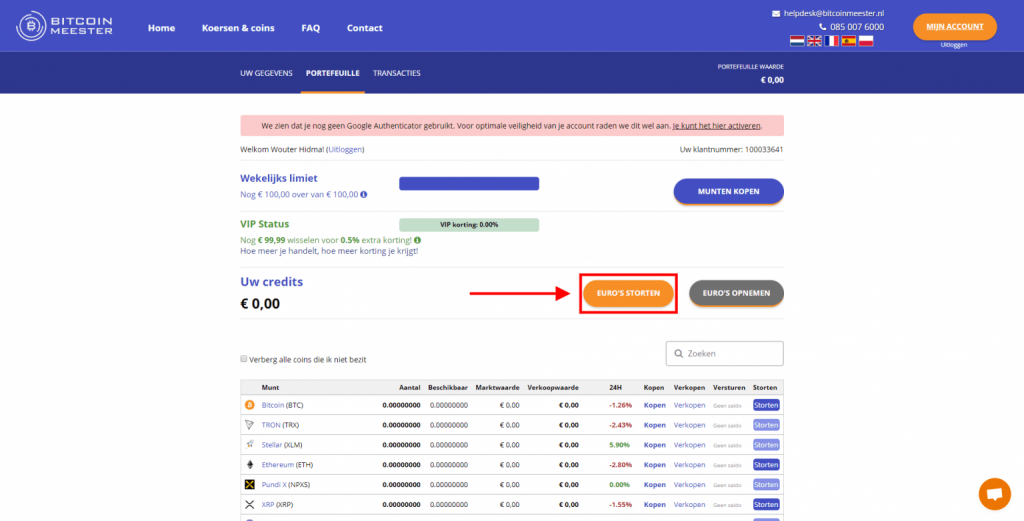Image resolution: width=1024 pixels, height=521 pixels.
Task: Click Storten button in the Ethereum row
Action: tap(766, 465)
